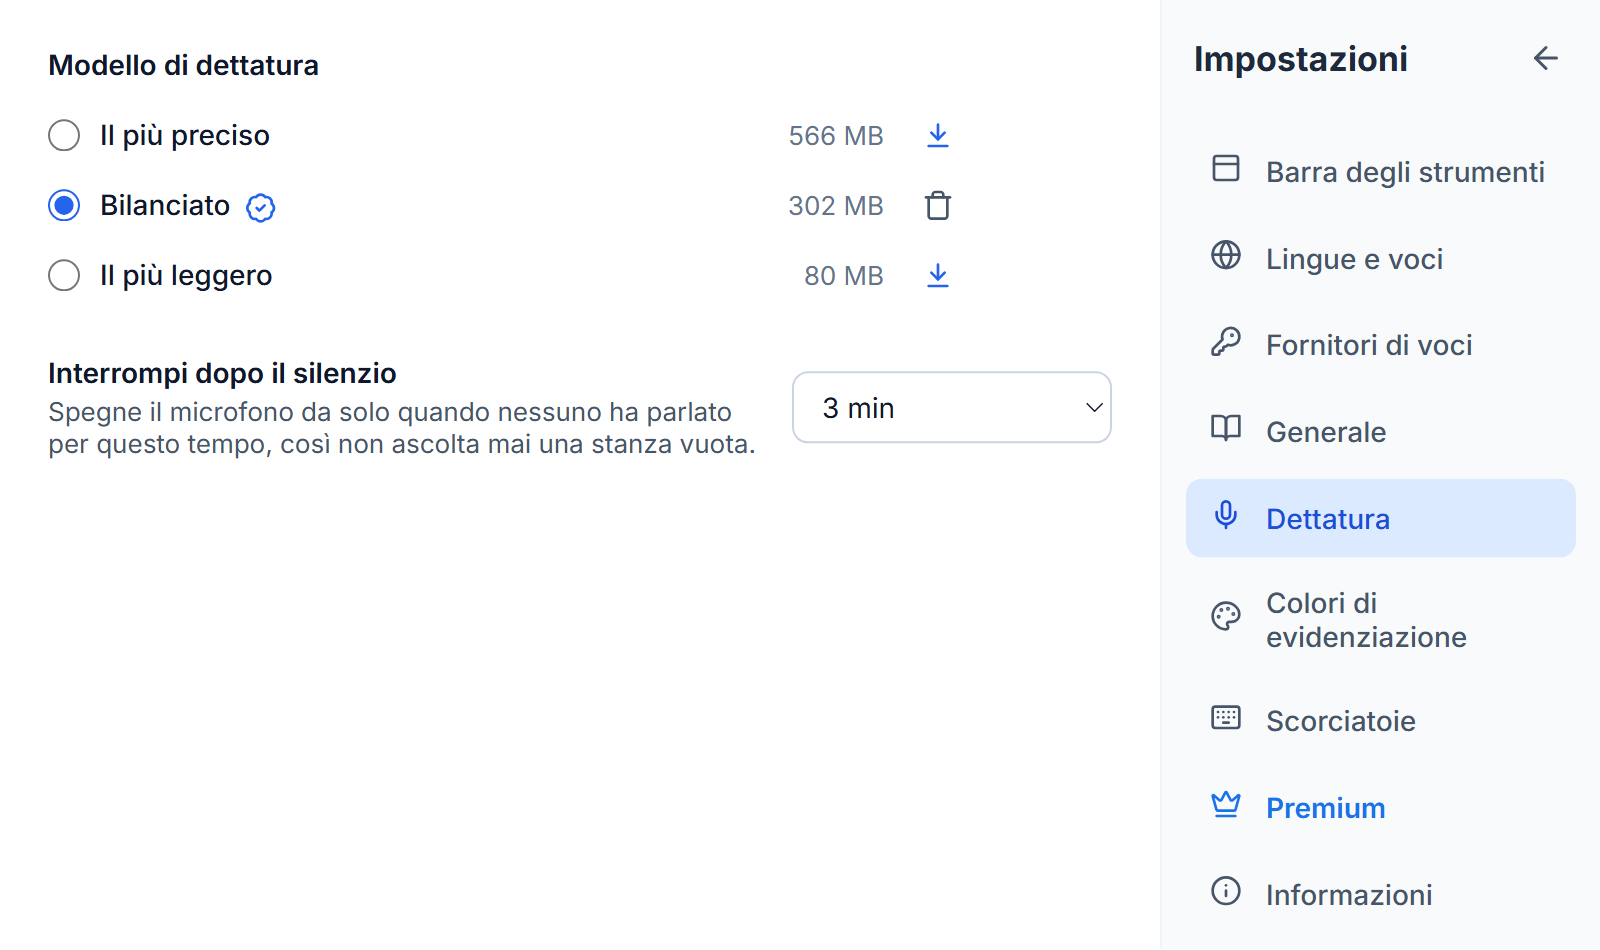Screen dimensions: 1600x950
Task: Click the '566 MB' size text
Action: pos(836,136)
